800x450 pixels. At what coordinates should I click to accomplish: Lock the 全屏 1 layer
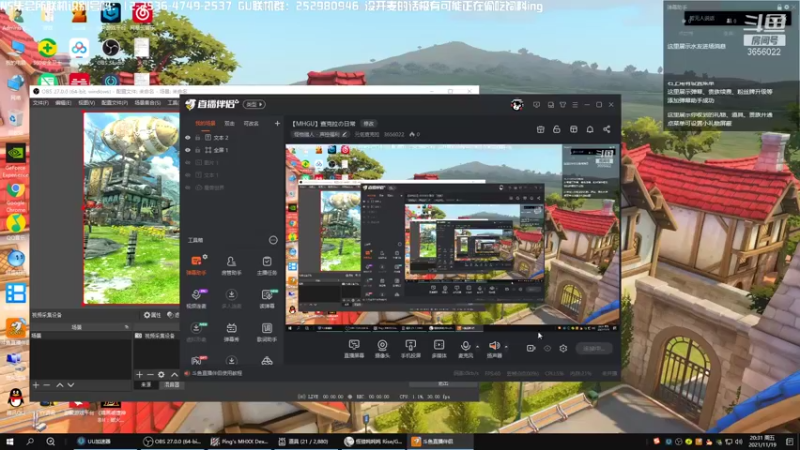click(x=197, y=150)
